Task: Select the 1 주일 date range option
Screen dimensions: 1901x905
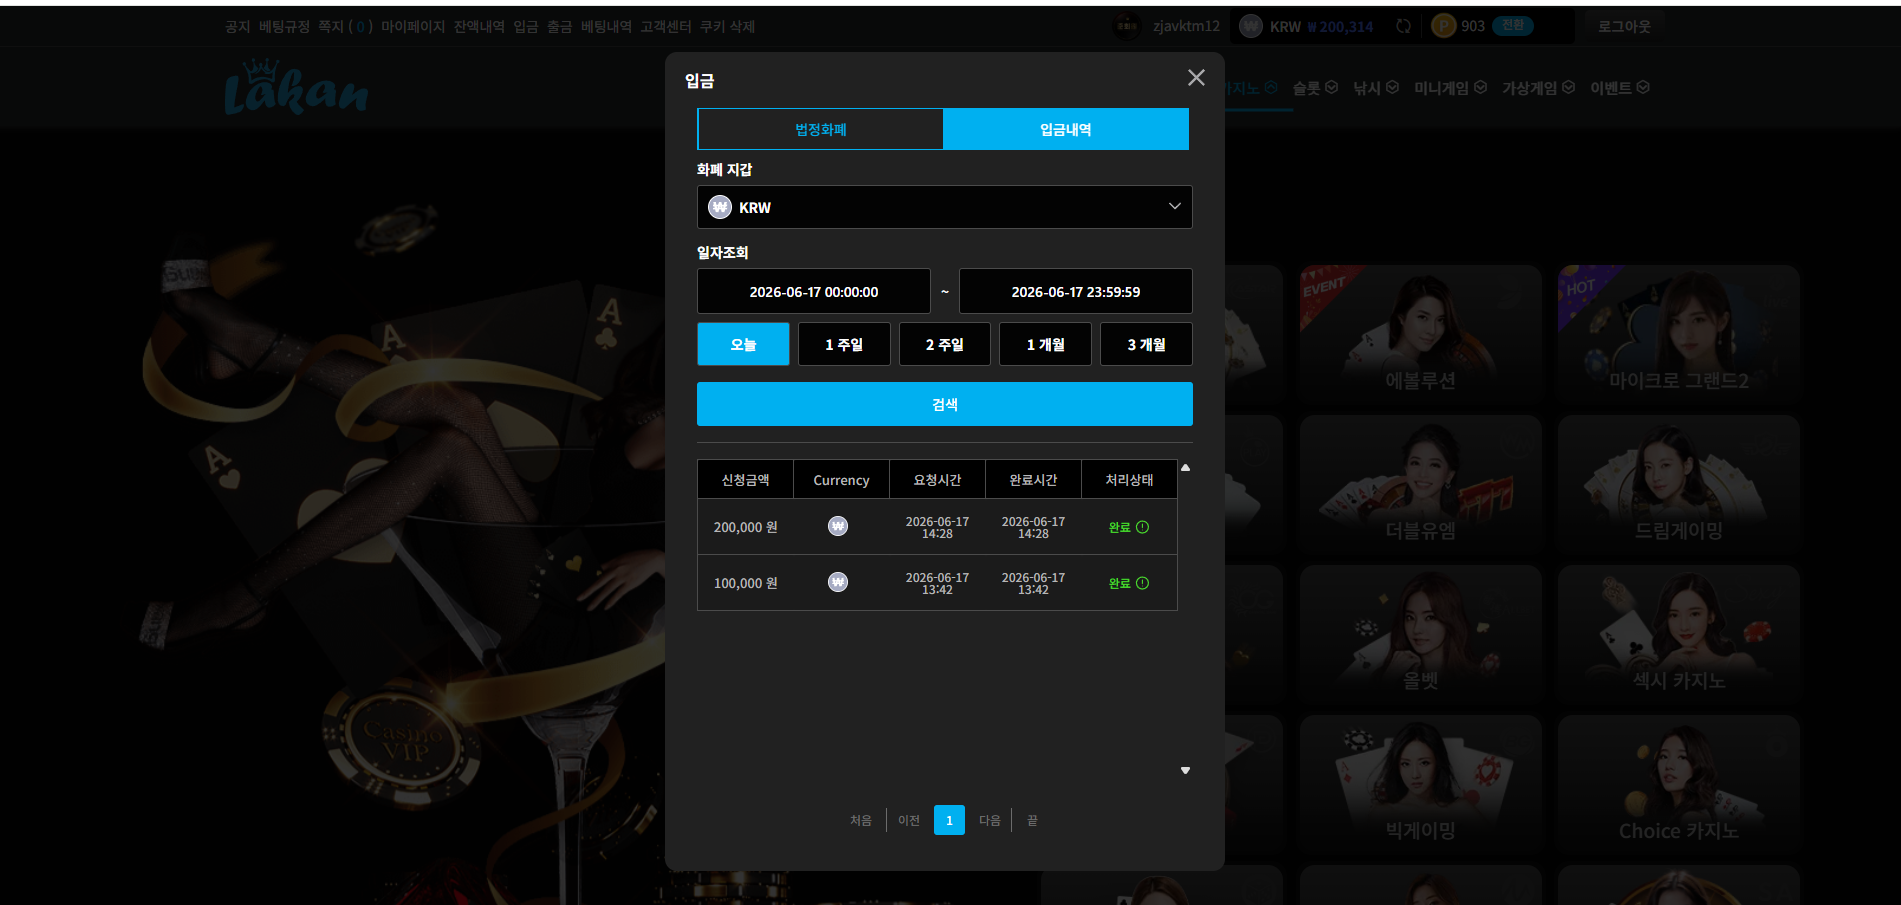Action: (844, 344)
